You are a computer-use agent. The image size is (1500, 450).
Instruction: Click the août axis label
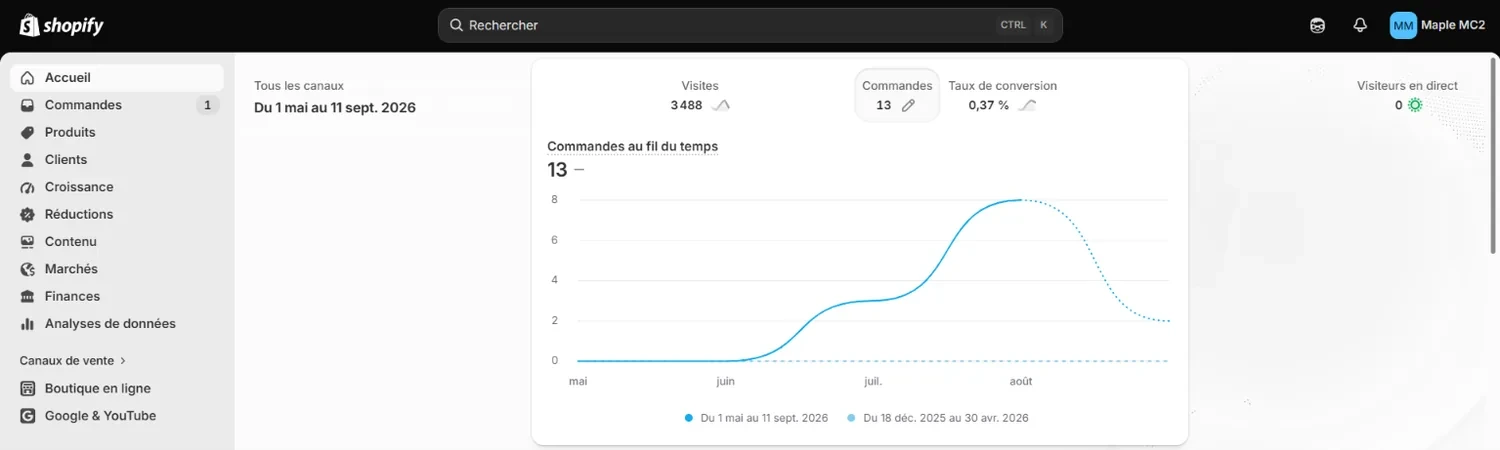[1021, 381]
